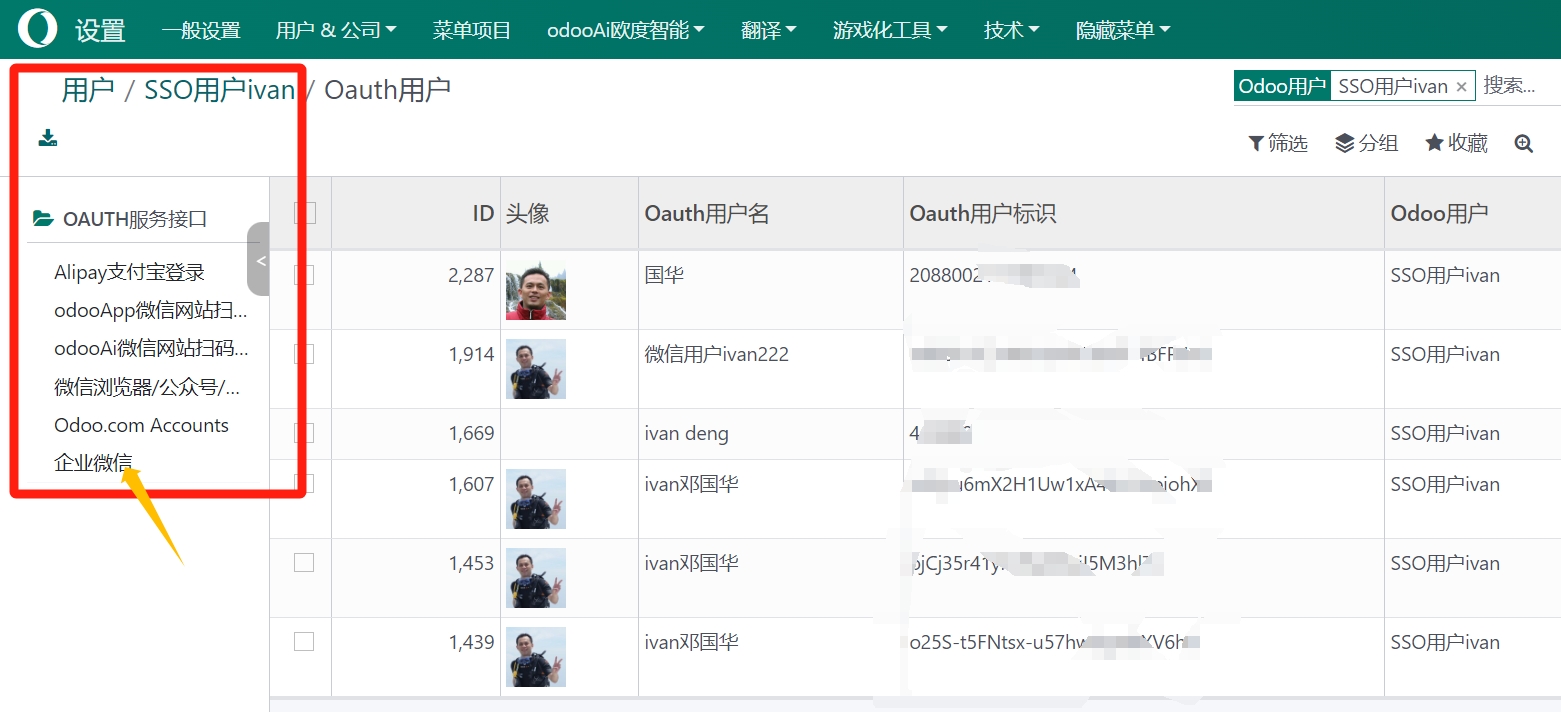Open the record named 微信用户ivan222
1561x712 pixels.
[717, 354]
